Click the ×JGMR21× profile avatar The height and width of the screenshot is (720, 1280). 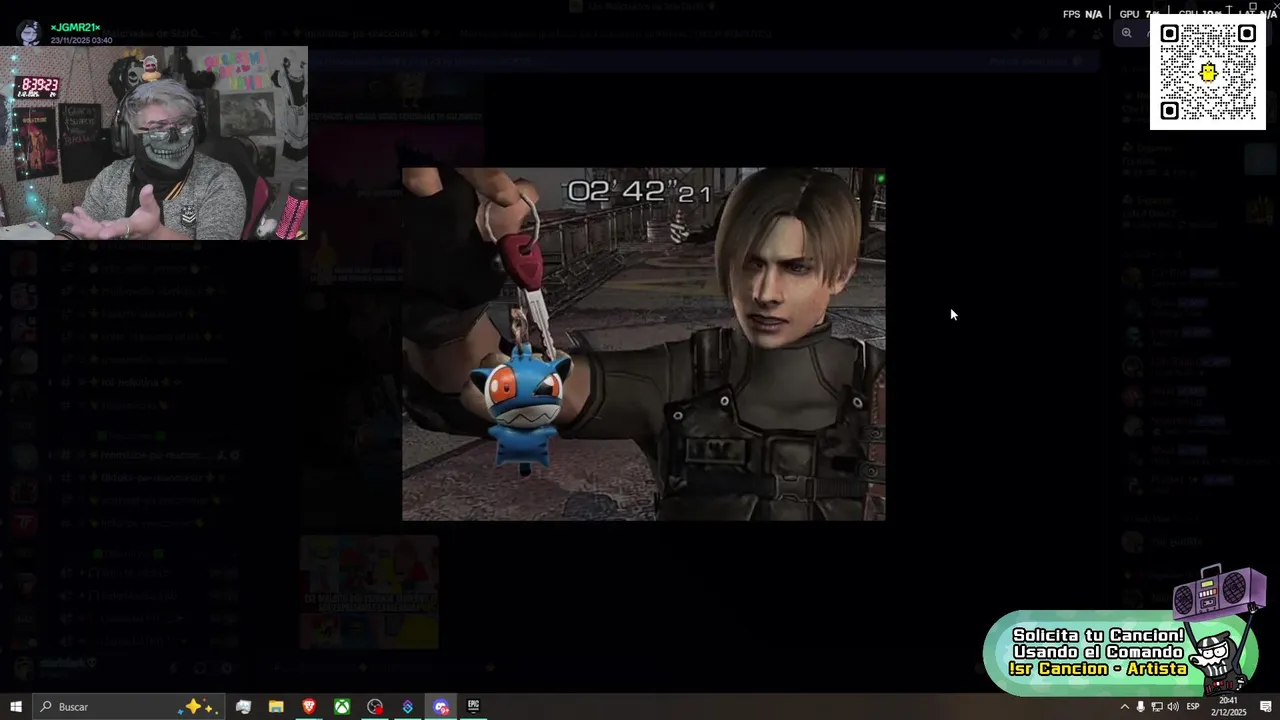tap(30, 33)
